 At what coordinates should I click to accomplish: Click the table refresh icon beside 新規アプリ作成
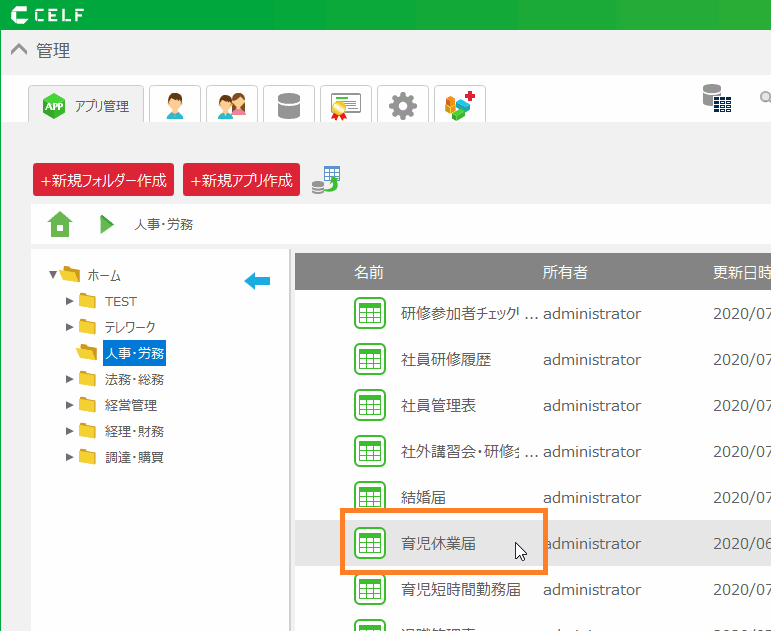coord(326,180)
